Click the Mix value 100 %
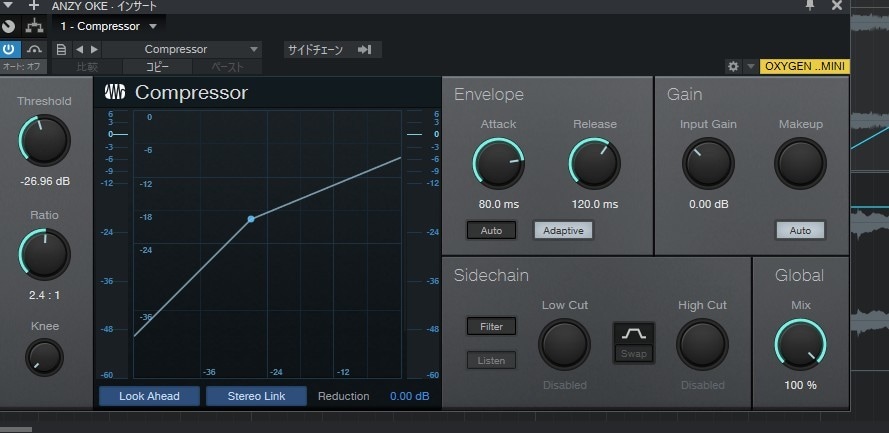Screen dimensions: 889x433 click(801, 385)
